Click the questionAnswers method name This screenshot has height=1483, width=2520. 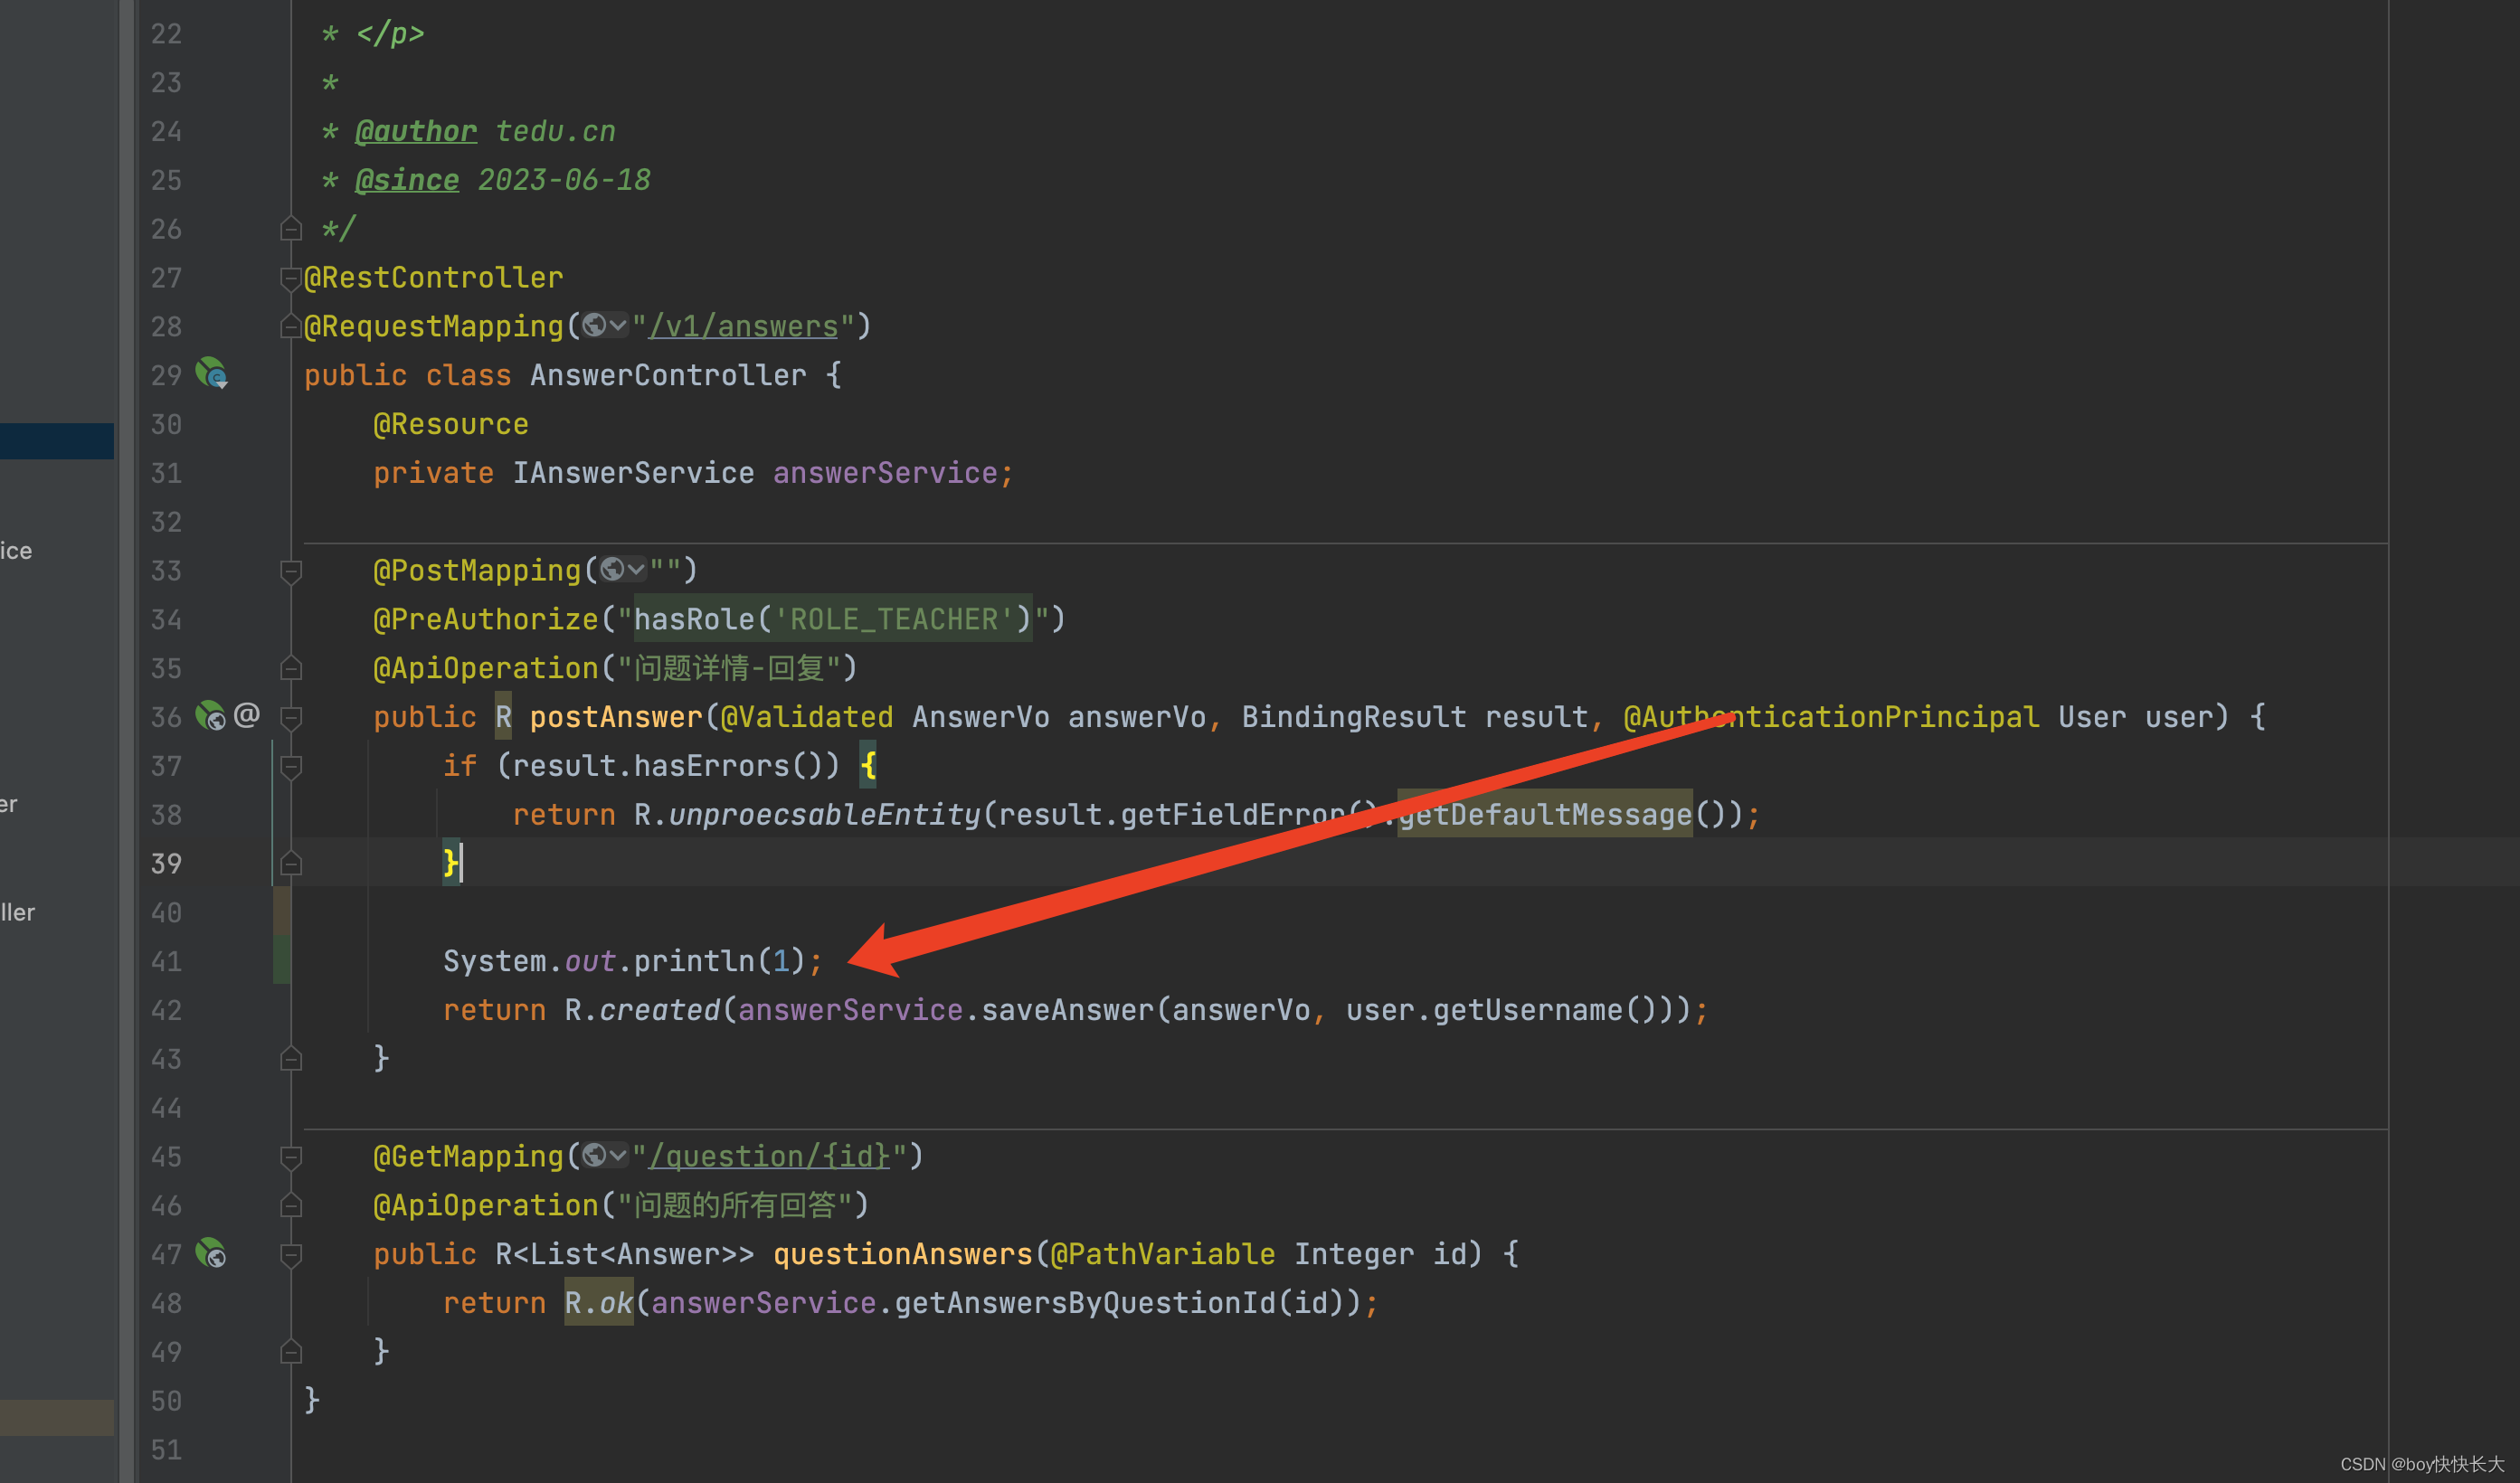point(903,1254)
